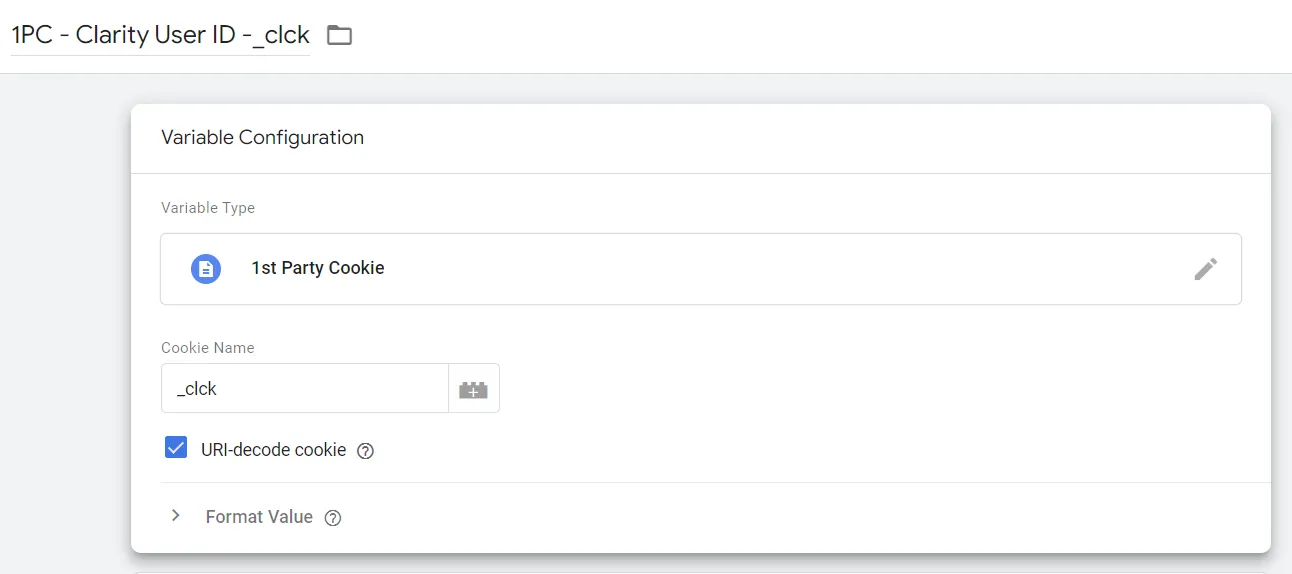
Task: Click the blue 1st Party Cookie type icon
Action: coord(206,269)
